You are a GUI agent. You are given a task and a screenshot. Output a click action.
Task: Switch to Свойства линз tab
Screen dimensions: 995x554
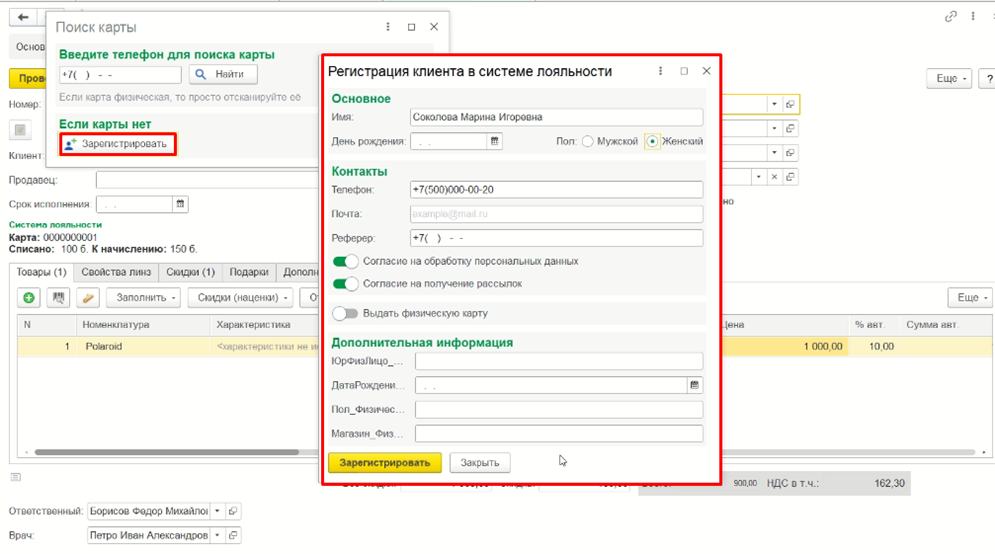click(116, 272)
